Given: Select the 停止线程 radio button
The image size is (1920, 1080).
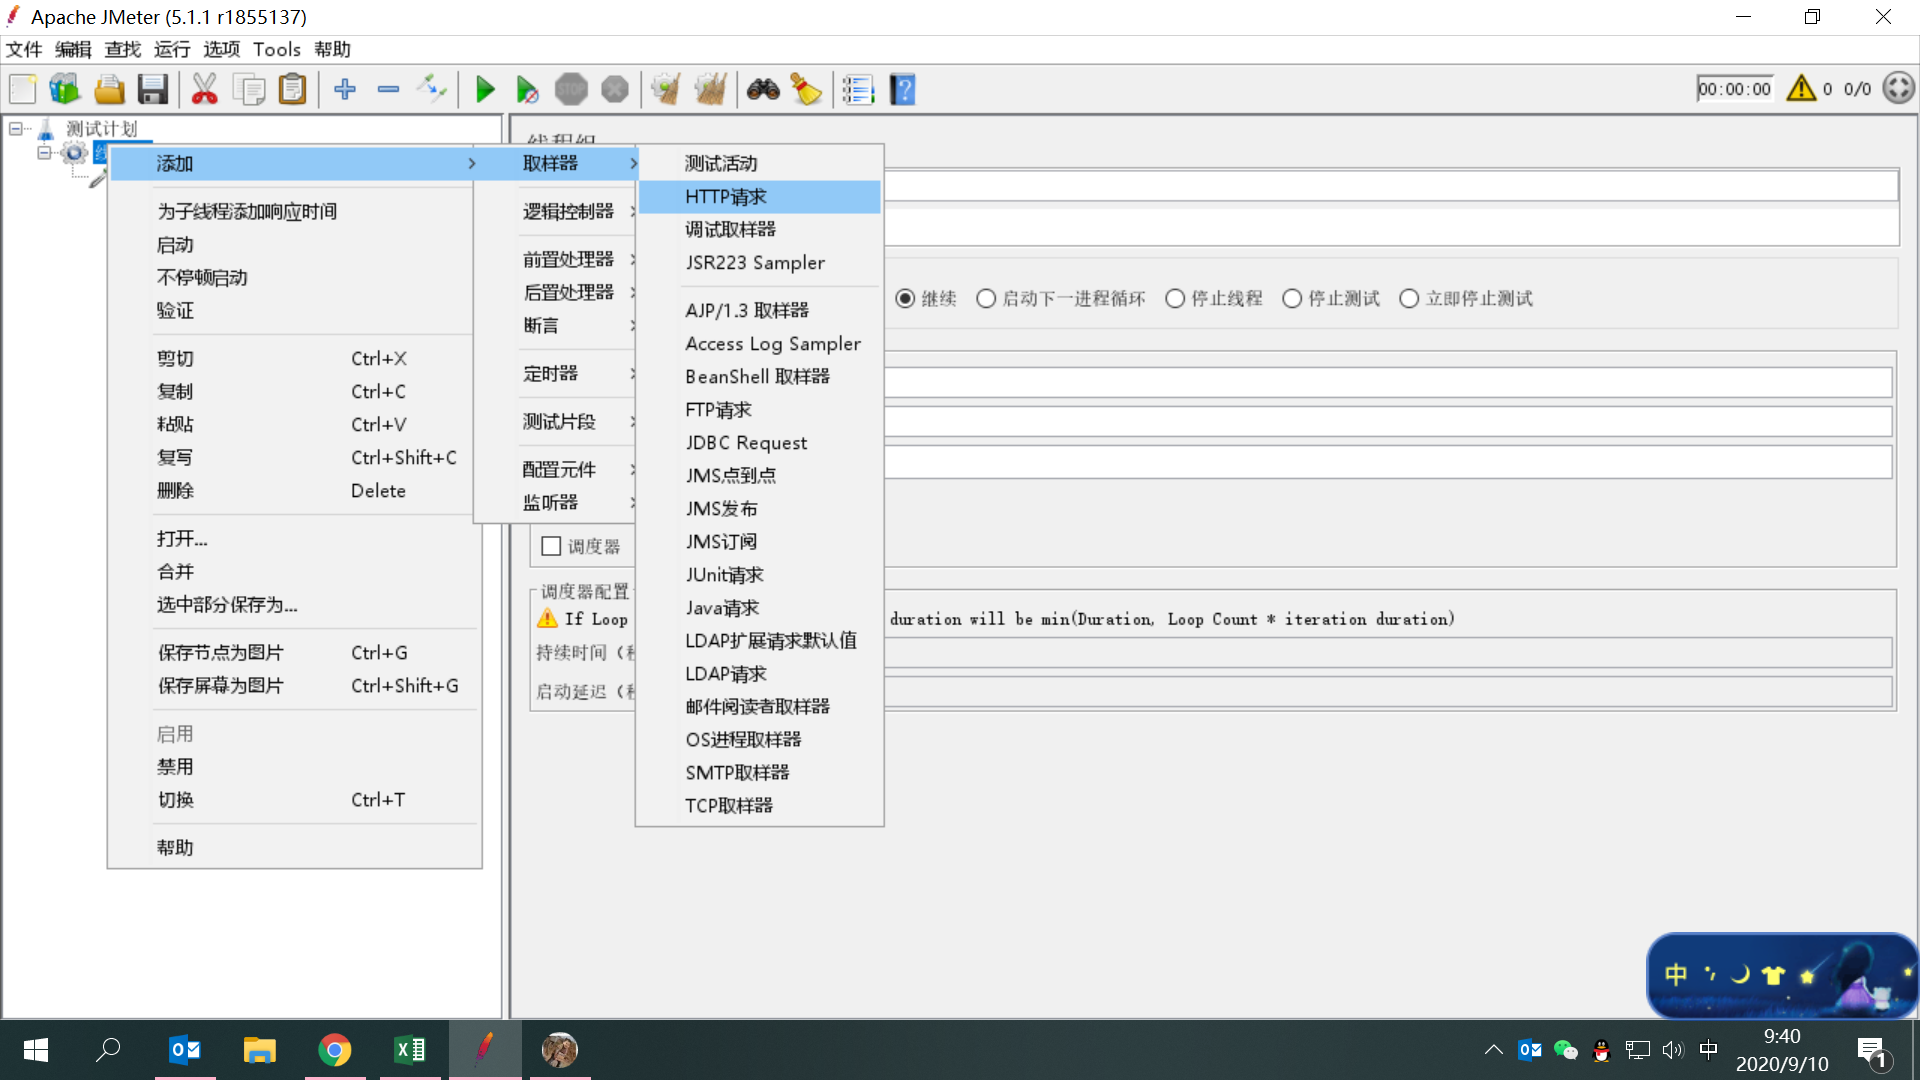Looking at the screenshot, I should coord(1175,299).
